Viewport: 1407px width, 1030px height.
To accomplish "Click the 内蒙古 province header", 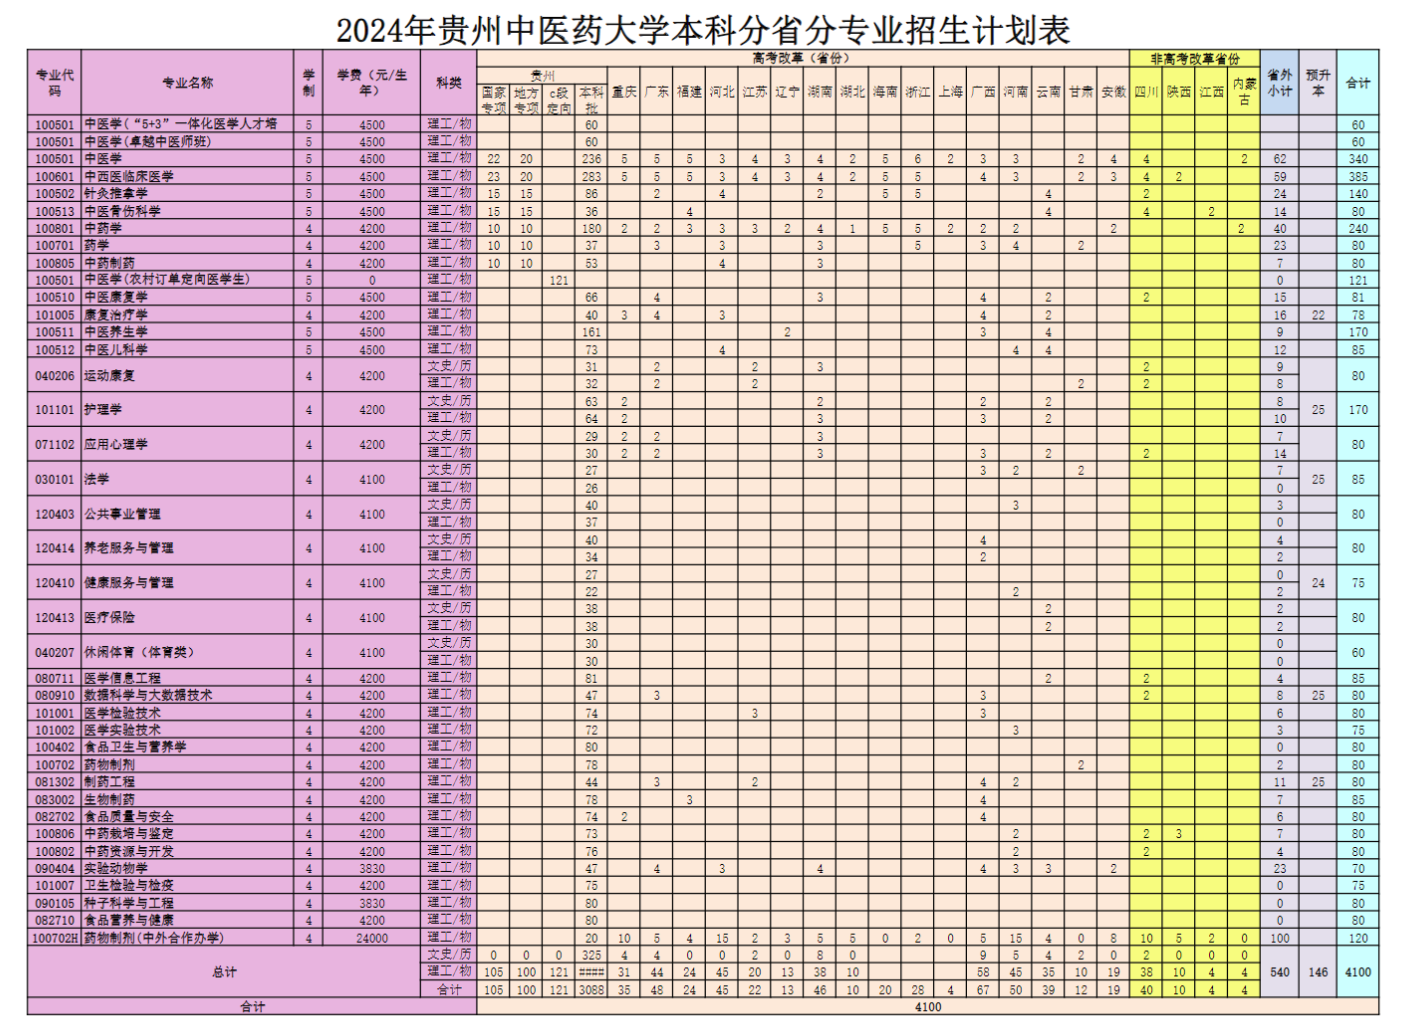I will tap(1244, 92).
